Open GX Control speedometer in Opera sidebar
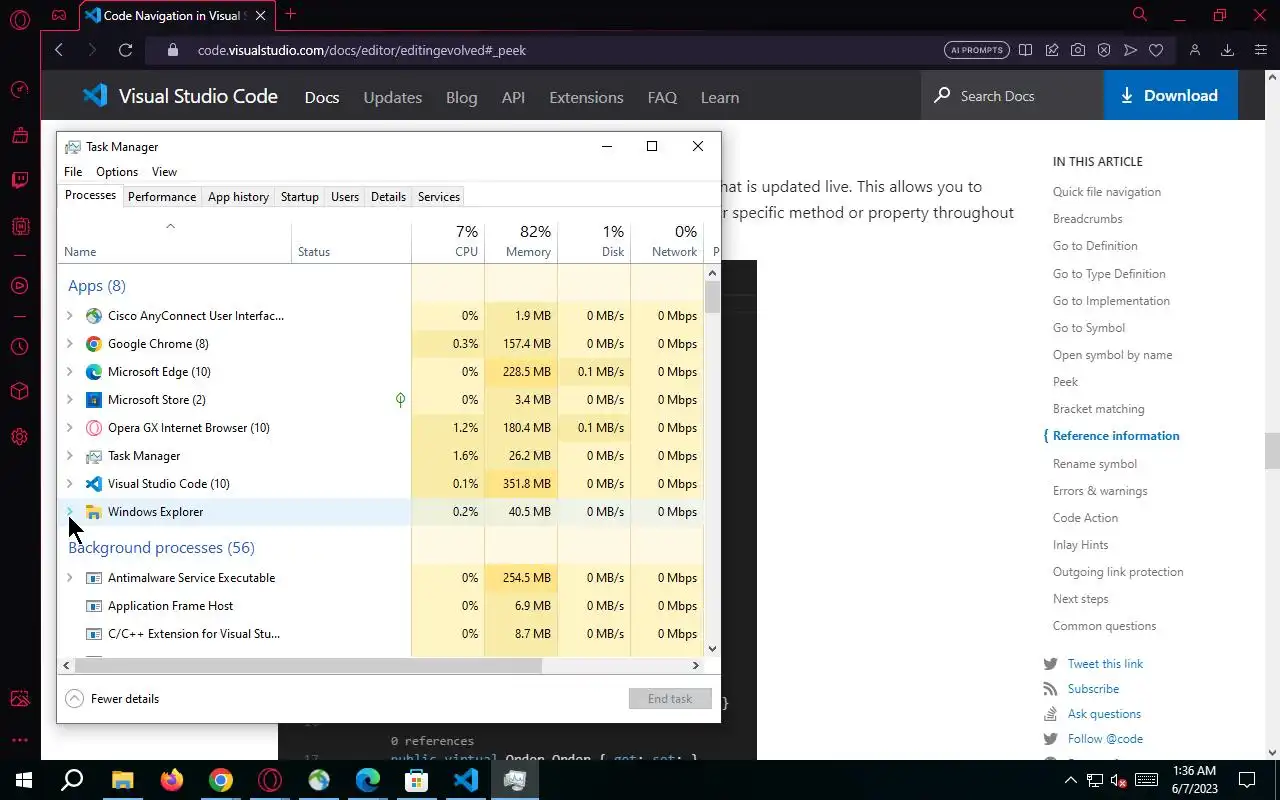 [x=19, y=89]
